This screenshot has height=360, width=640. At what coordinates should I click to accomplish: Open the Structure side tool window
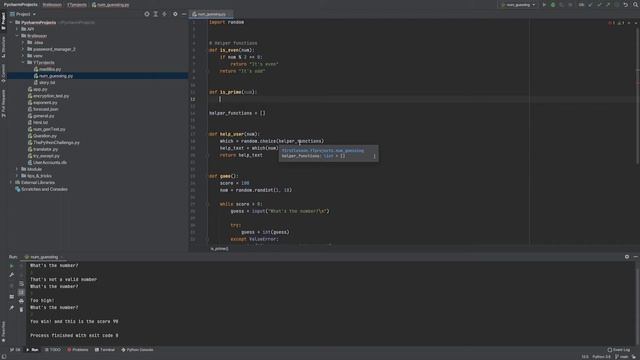pos(3,47)
